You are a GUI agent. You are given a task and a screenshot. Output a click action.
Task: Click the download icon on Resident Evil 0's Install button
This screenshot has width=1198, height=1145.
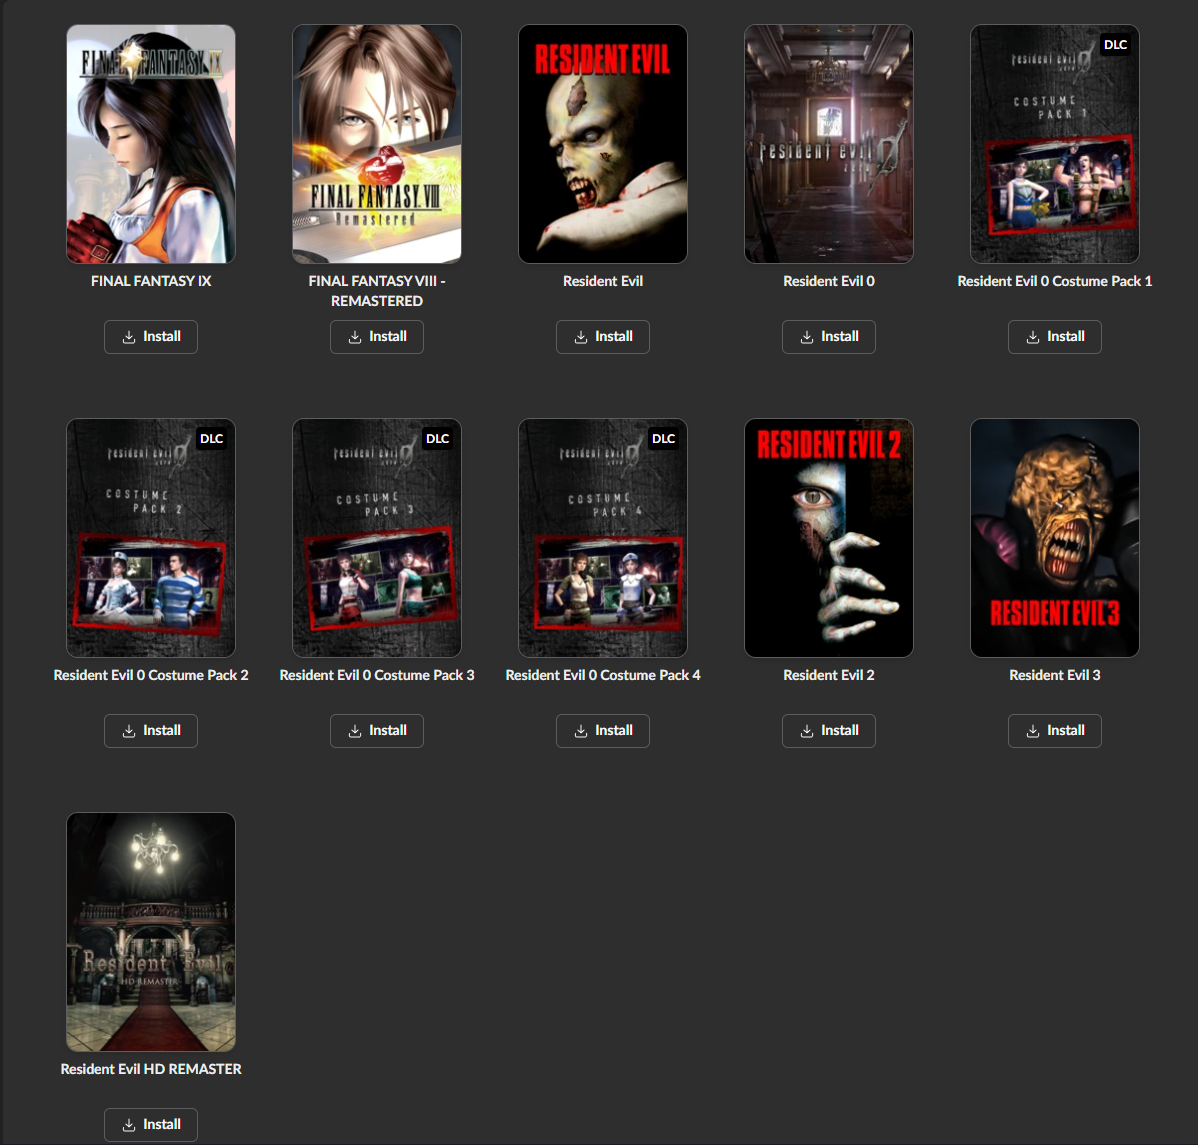click(807, 336)
